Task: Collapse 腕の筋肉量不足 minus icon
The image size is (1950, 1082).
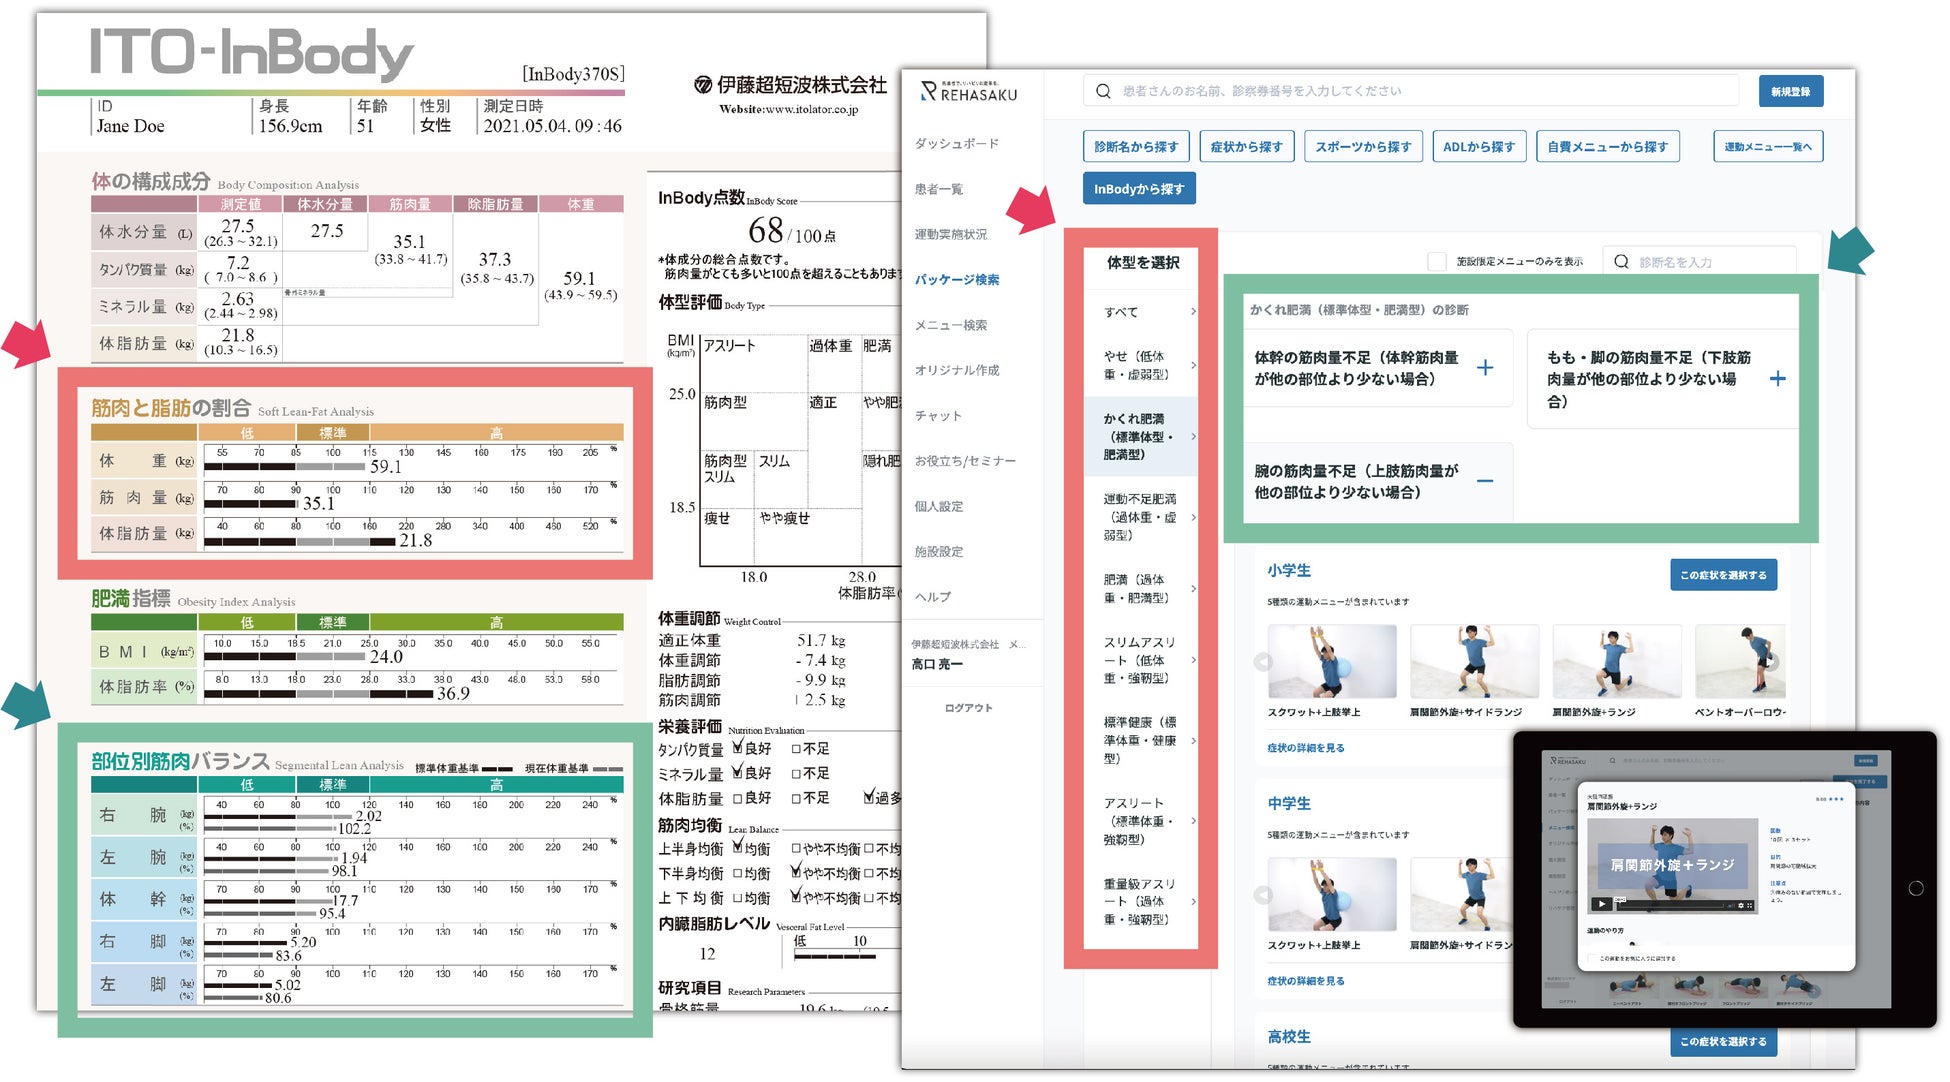Action: point(1485,481)
